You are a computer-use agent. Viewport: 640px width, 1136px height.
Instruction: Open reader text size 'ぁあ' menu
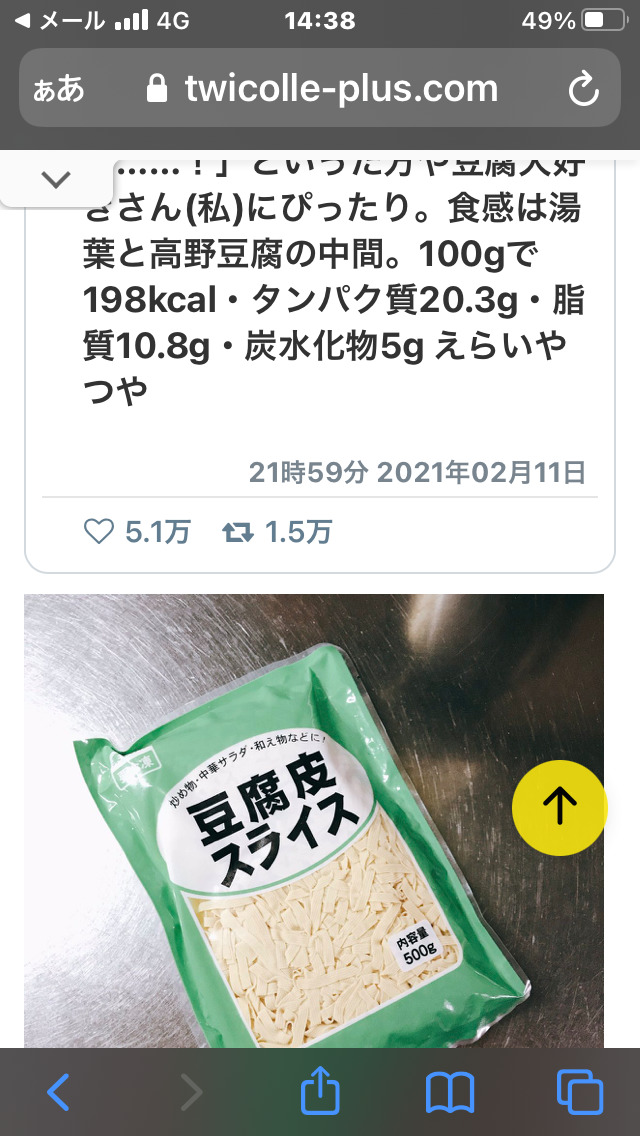click(59, 90)
